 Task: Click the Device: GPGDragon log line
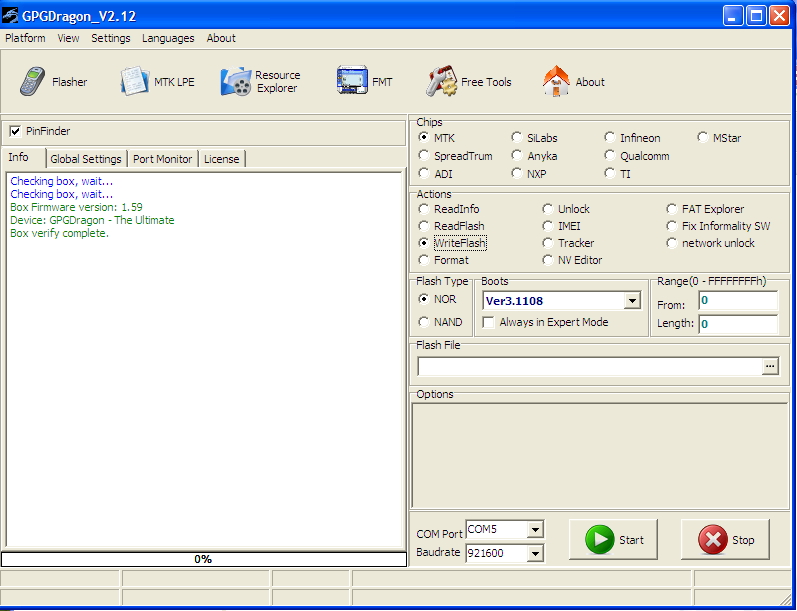pyautogui.click(x=92, y=220)
